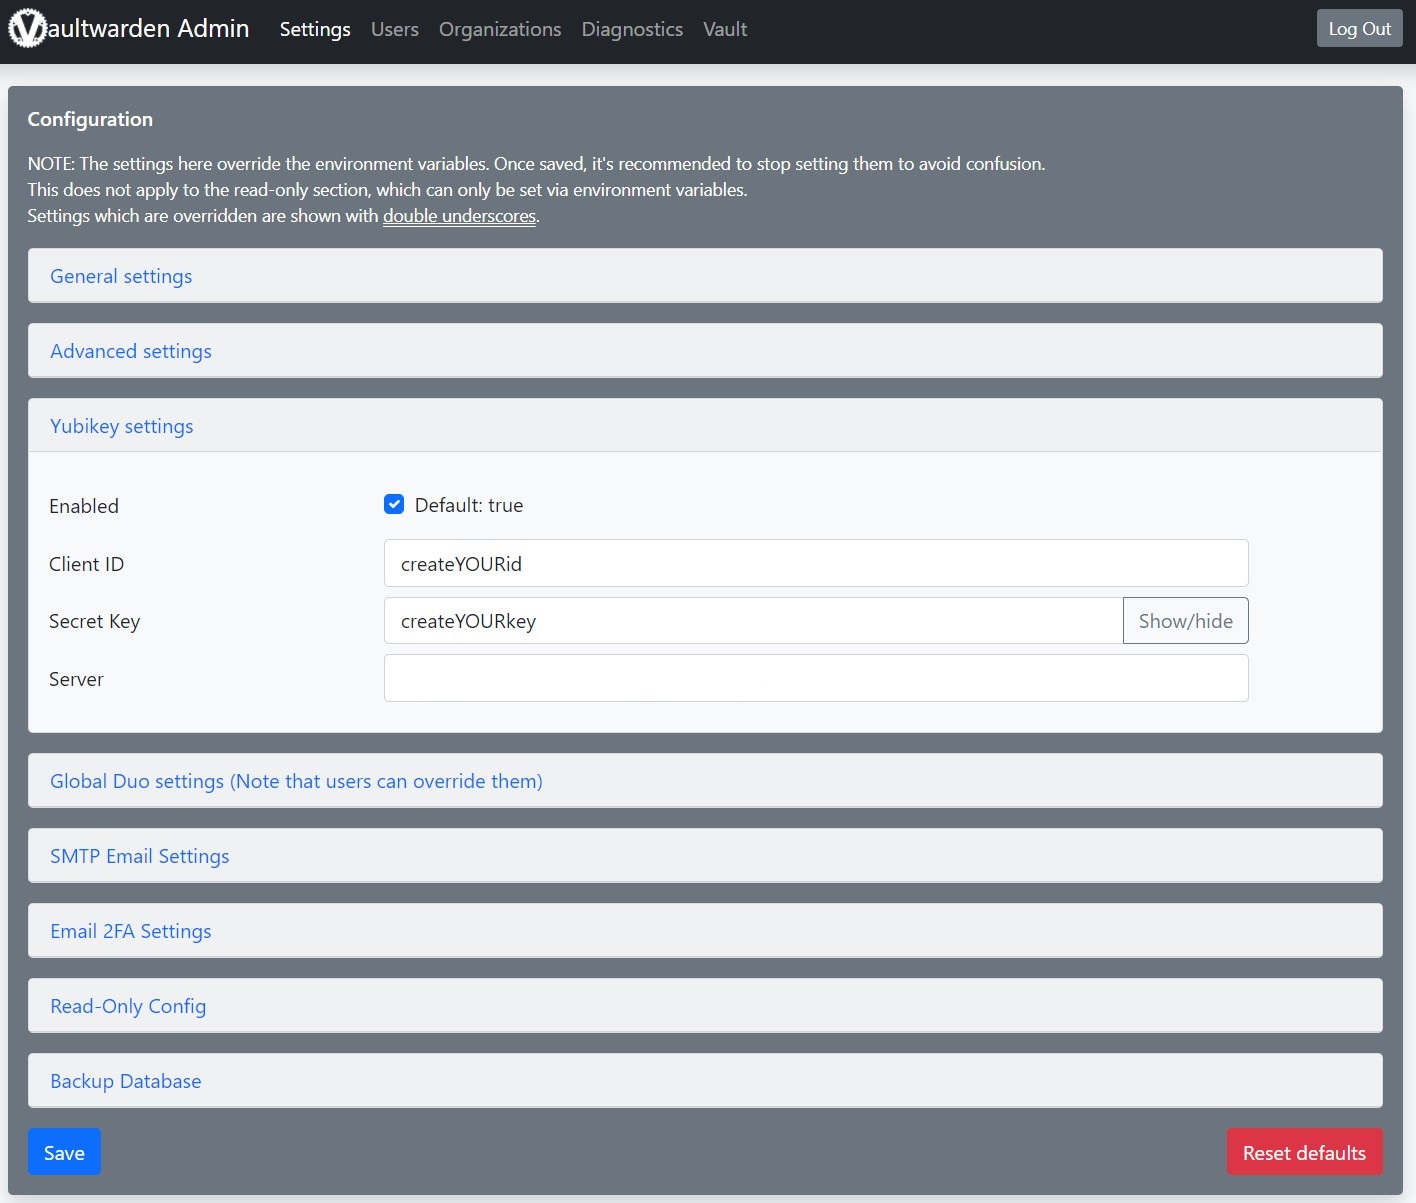
Task: Click the Secret Key input field
Action: click(753, 621)
